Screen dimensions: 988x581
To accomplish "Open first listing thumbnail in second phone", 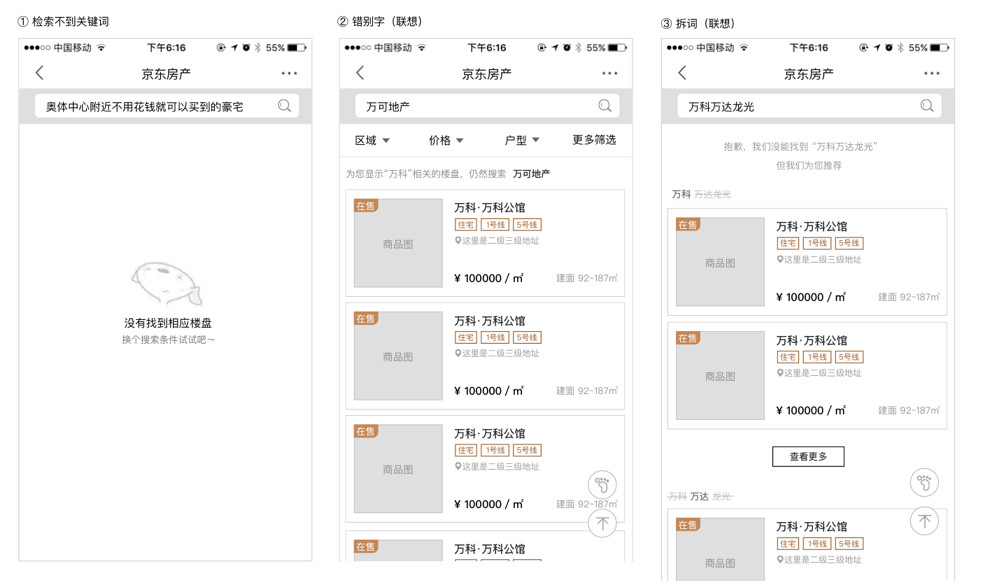I will pos(398,243).
